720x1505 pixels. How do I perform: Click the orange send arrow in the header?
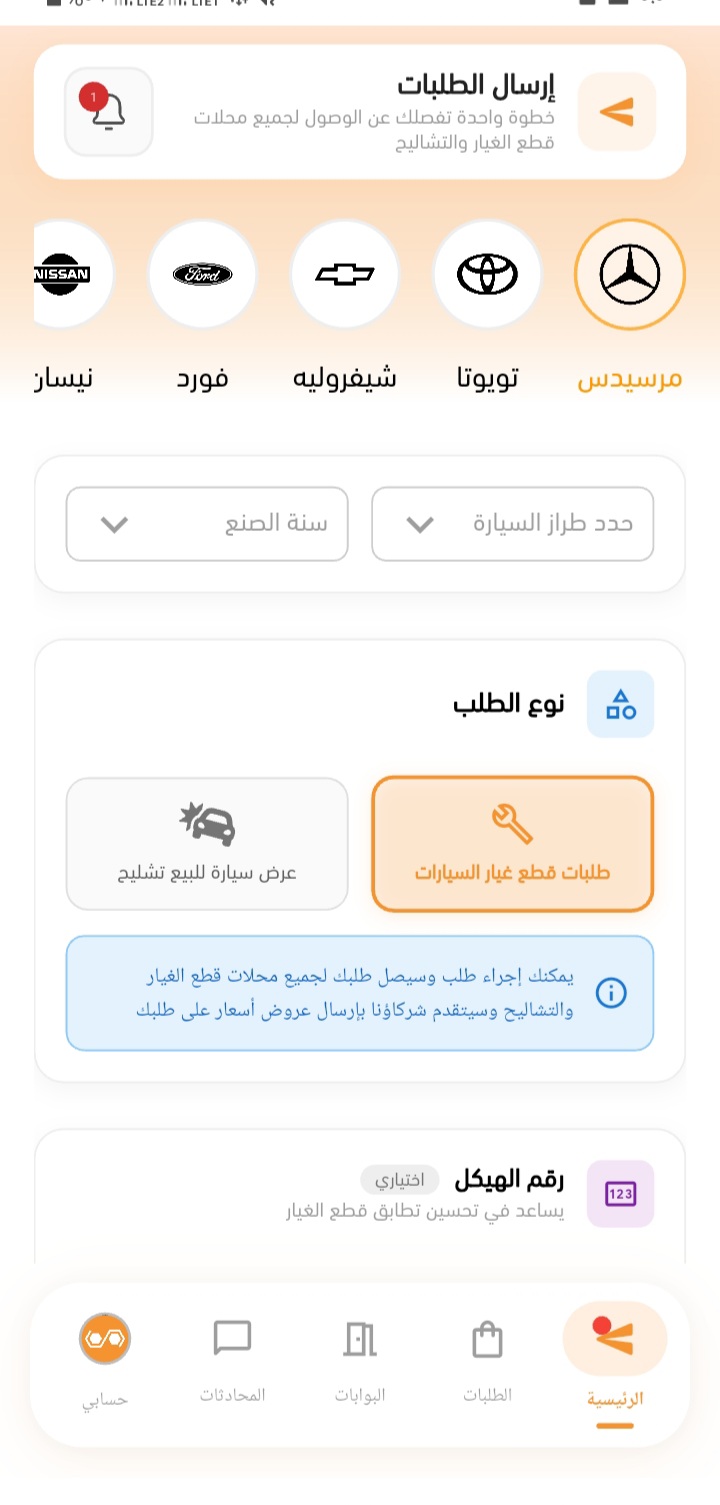(616, 112)
